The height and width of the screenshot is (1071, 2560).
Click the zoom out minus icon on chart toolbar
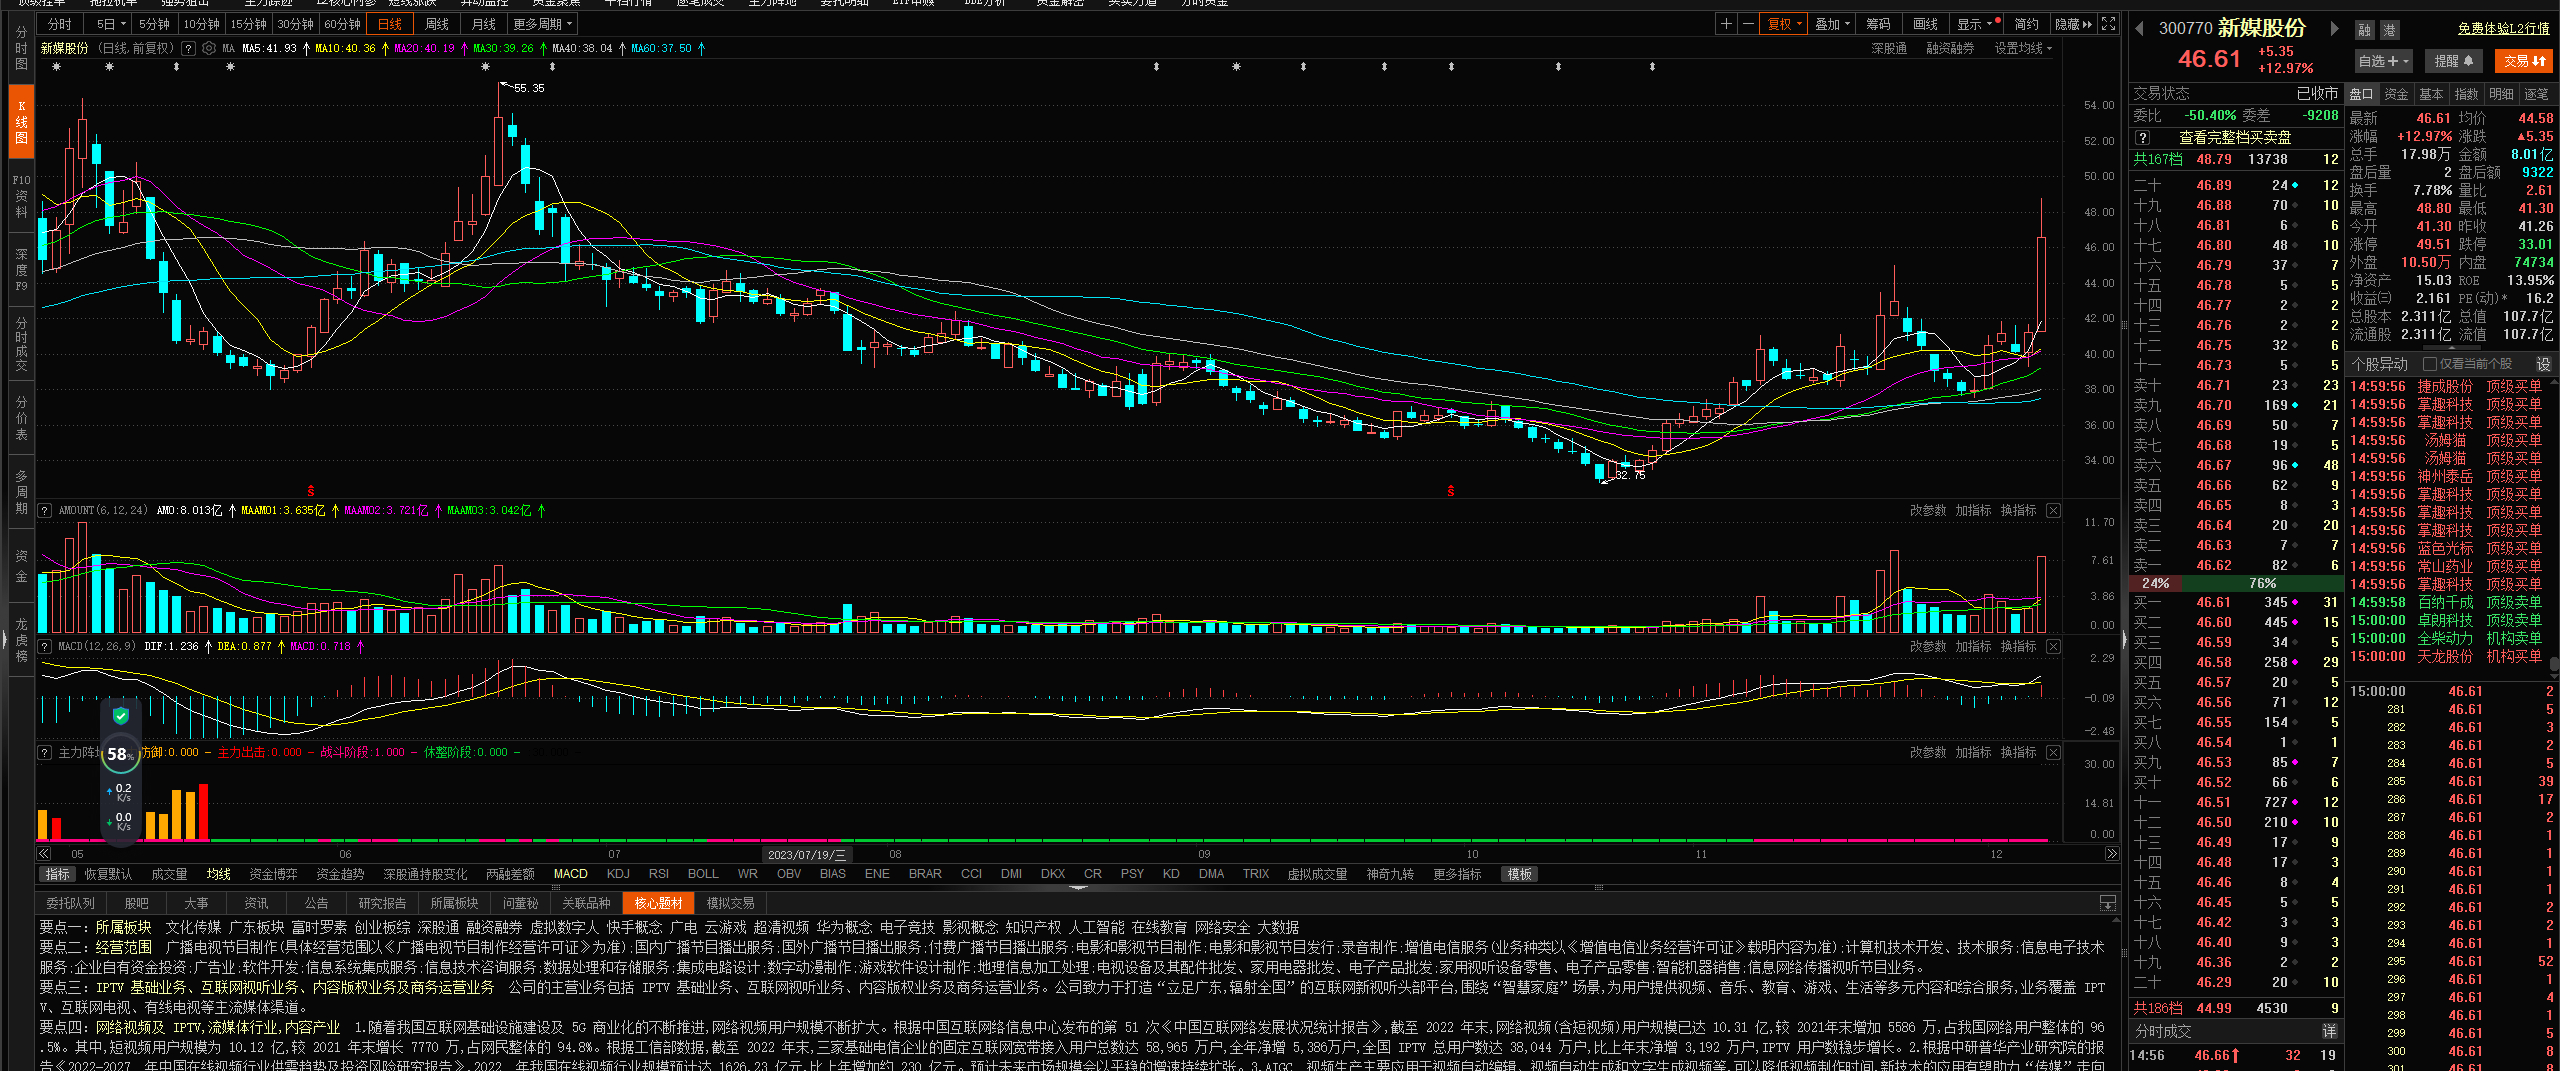pyautogui.click(x=1748, y=24)
